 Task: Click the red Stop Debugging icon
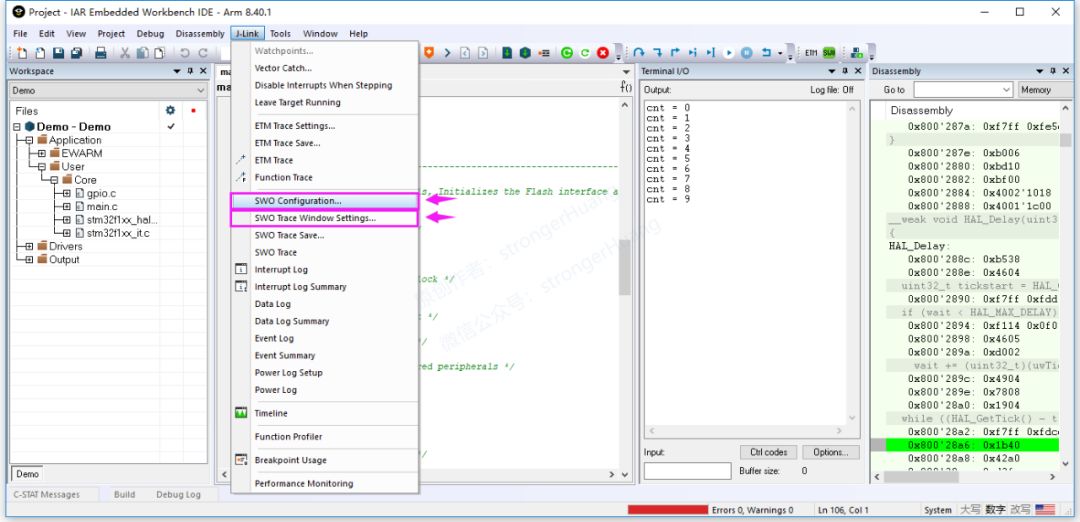coord(603,53)
